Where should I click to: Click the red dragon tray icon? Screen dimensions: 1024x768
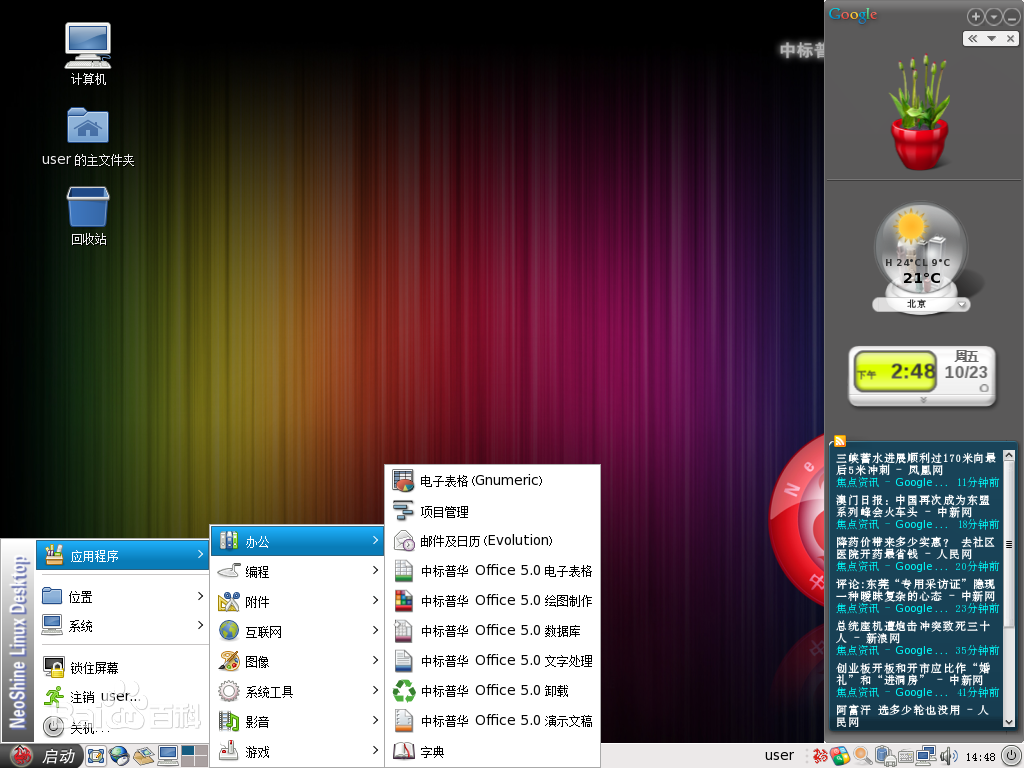tap(820, 756)
